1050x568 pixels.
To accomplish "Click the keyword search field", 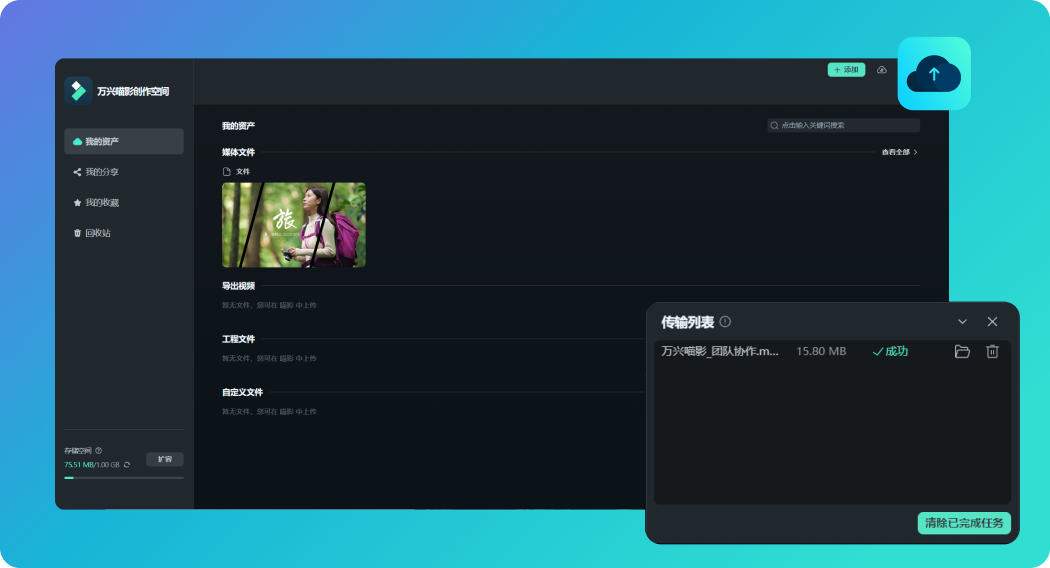I will click(844, 125).
